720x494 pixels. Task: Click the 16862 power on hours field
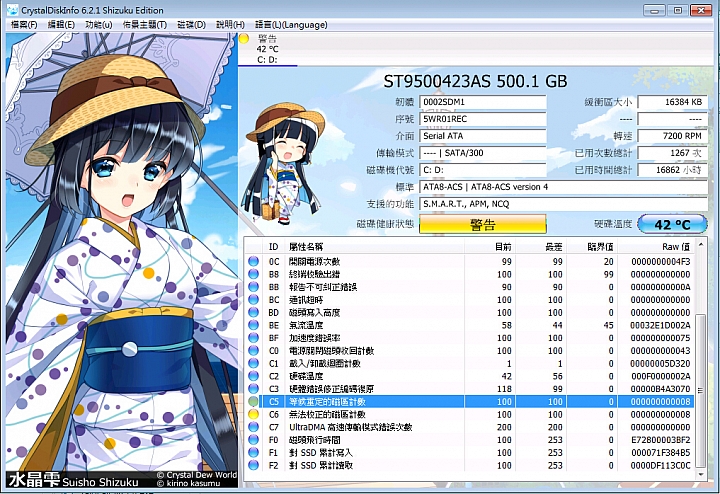(x=672, y=170)
